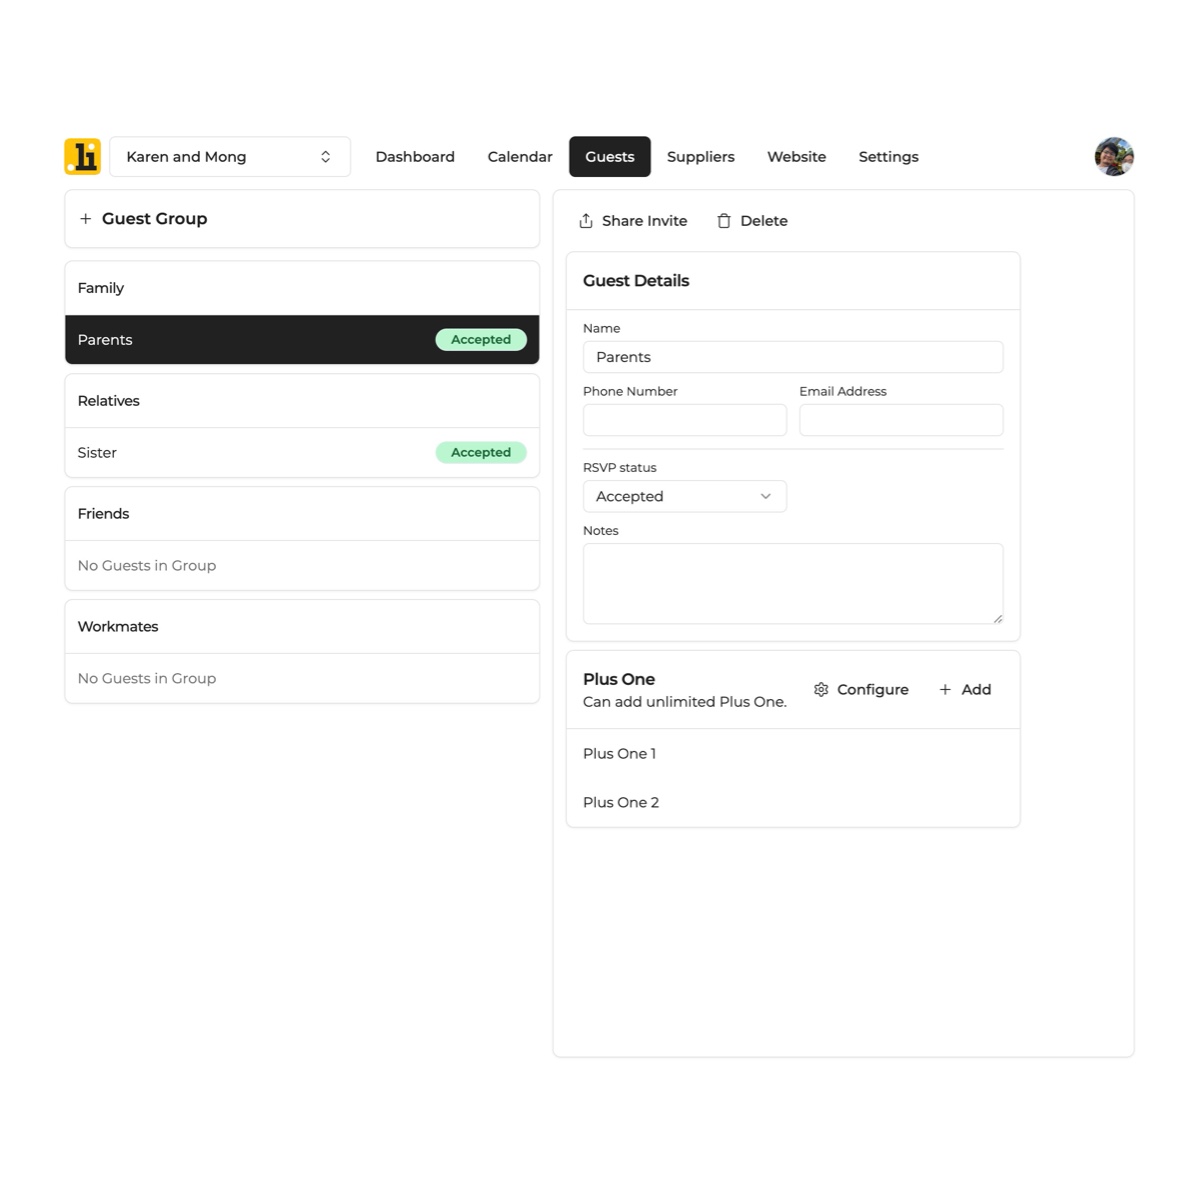
Task: Click the Workmates group header
Action: tap(302, 627)
